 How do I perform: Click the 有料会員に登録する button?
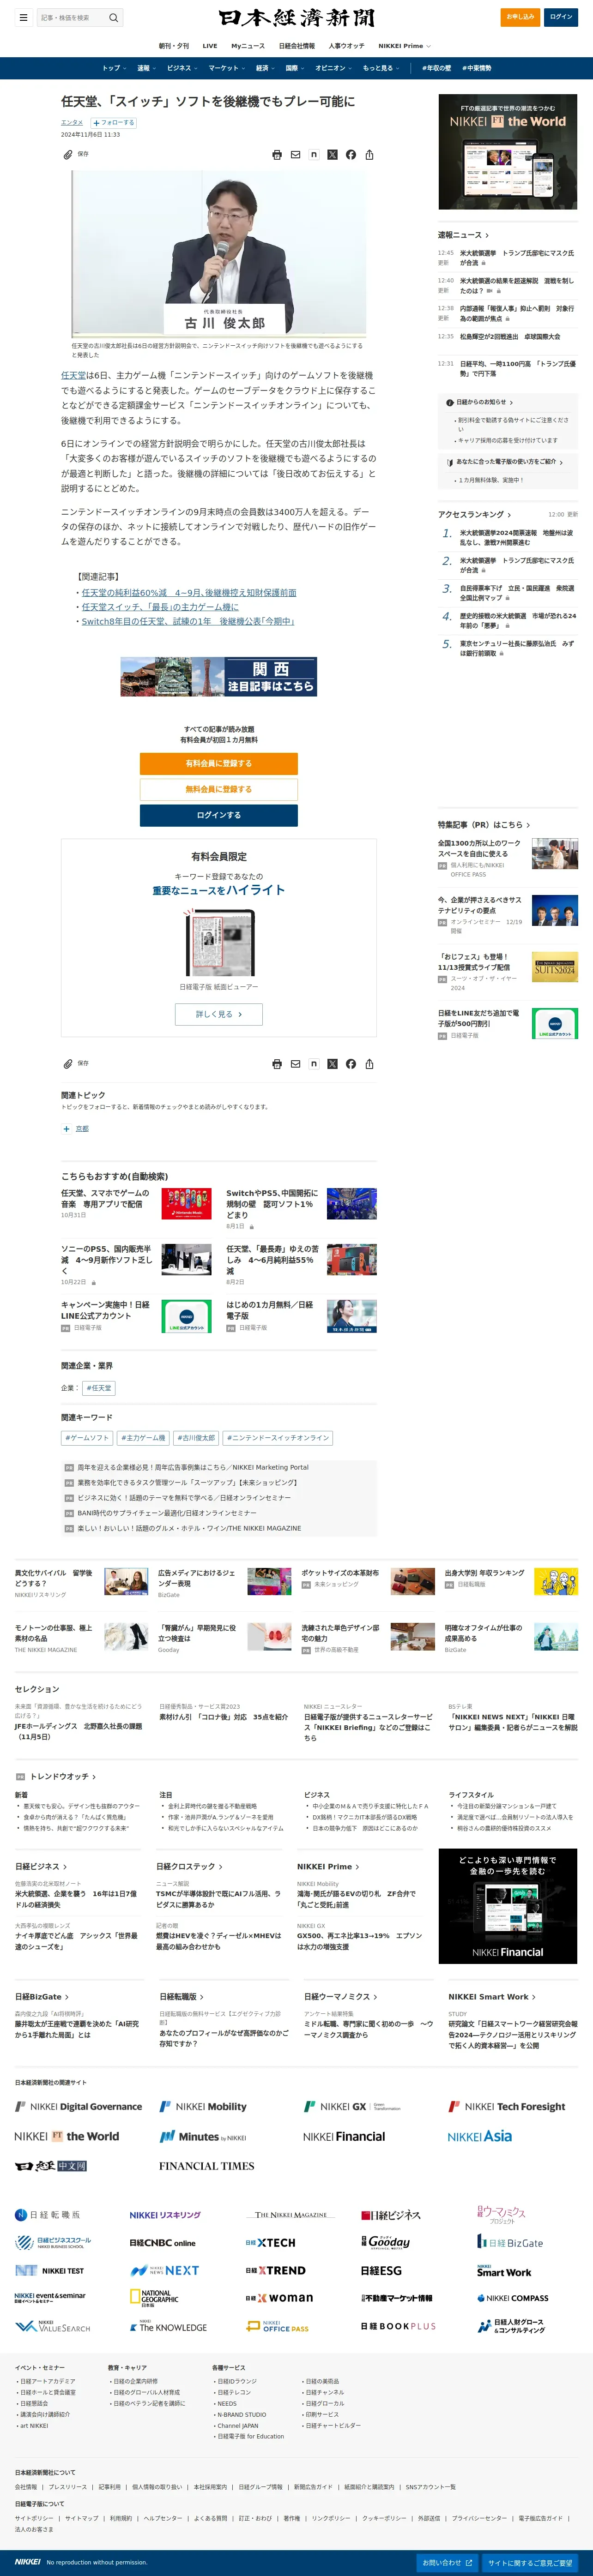pyautogui.click(x=219, y=763)
